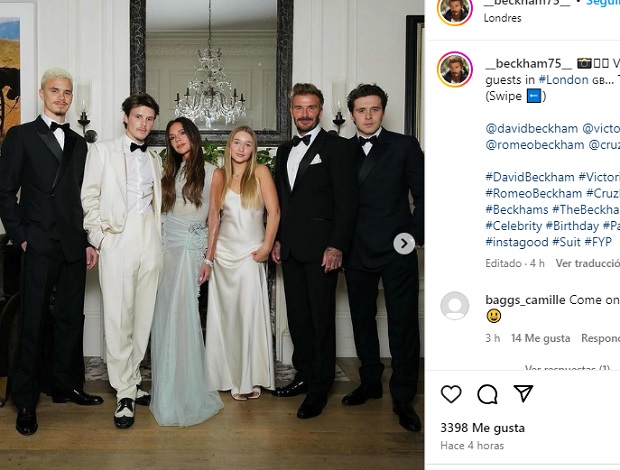
Task: Show the translation with Ver traducción
Action: tap(588, 263)
